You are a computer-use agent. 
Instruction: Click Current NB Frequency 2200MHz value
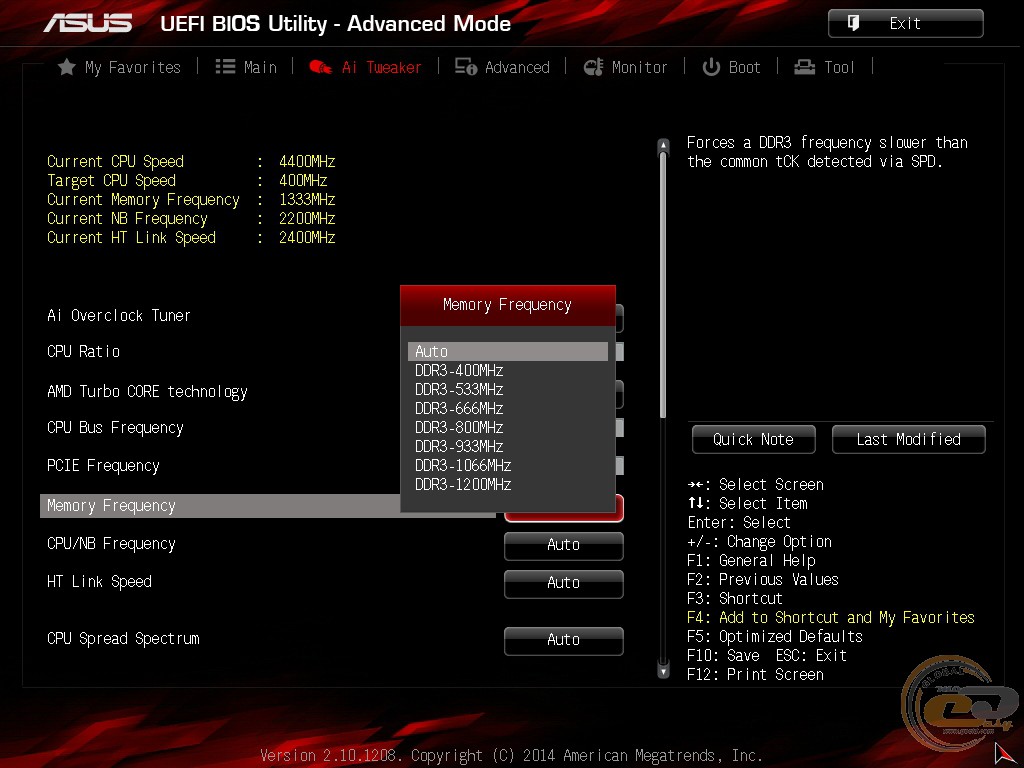tap(307, 218)
